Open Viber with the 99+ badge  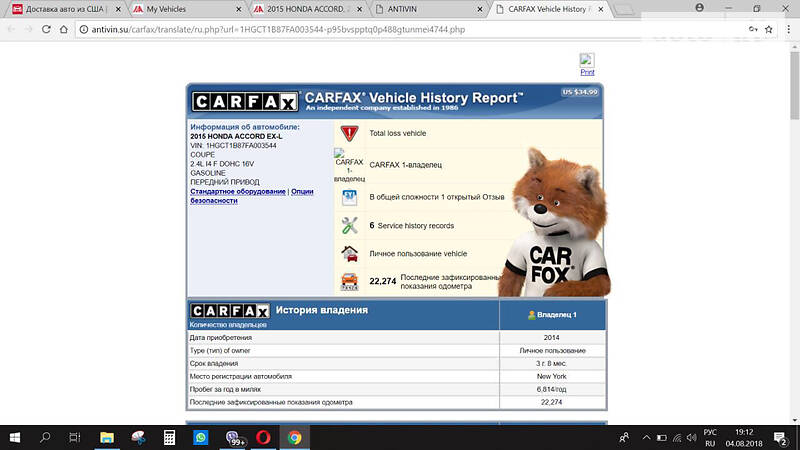pyautogui.click(x=233, y=437)
